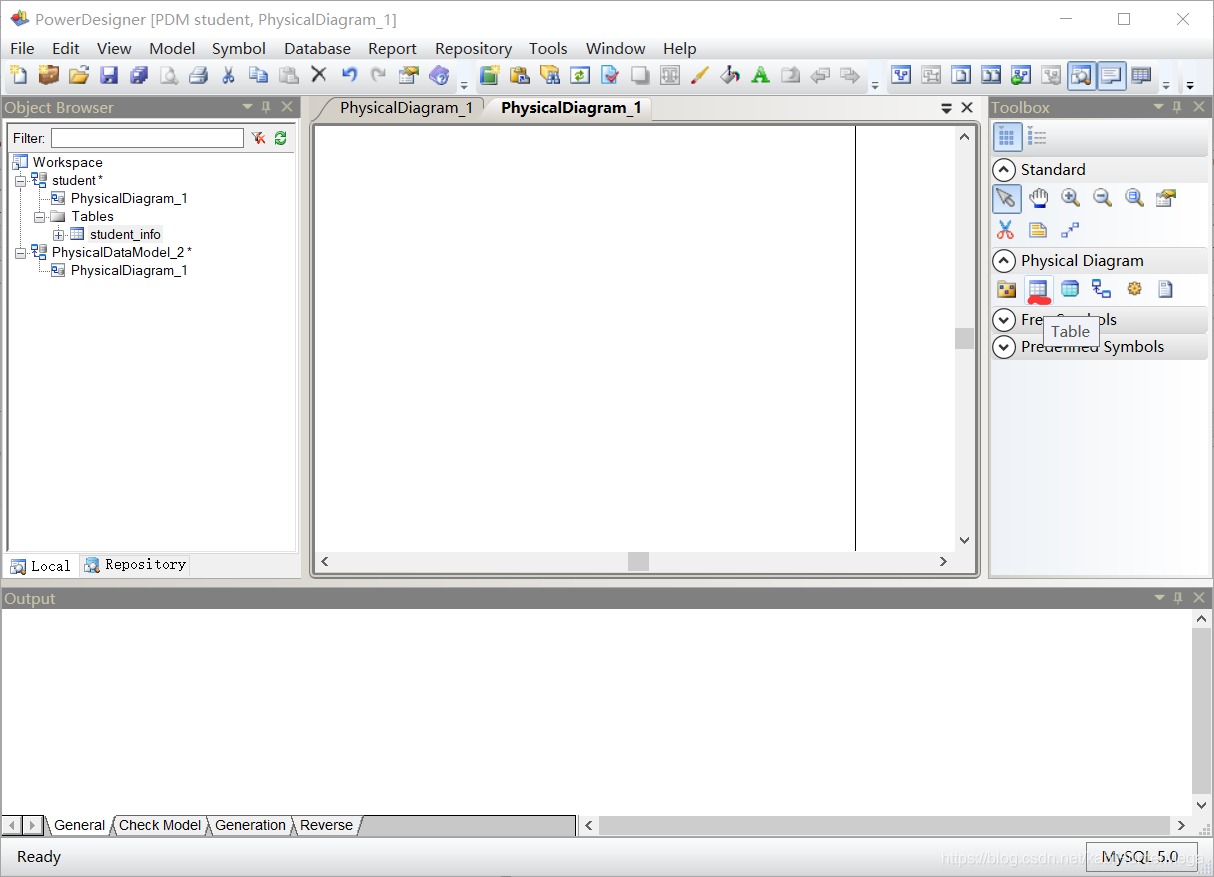Open the diagram tab list dropdown arrow
Viewport: 1214px width, 877px height.
[947, 108]
